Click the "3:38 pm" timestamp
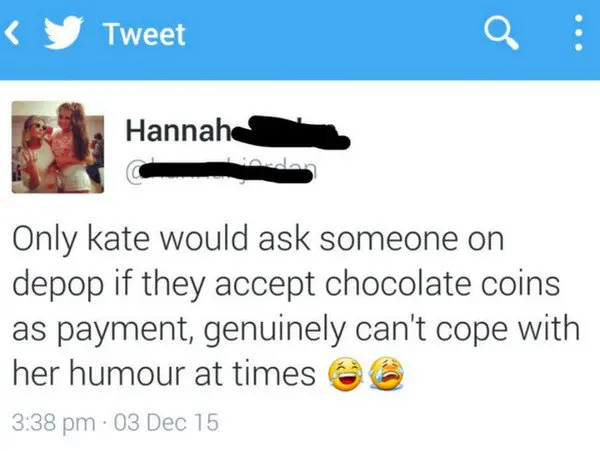Screen dimensions: 600x451 pyautogui.click(x=54, y=422)
